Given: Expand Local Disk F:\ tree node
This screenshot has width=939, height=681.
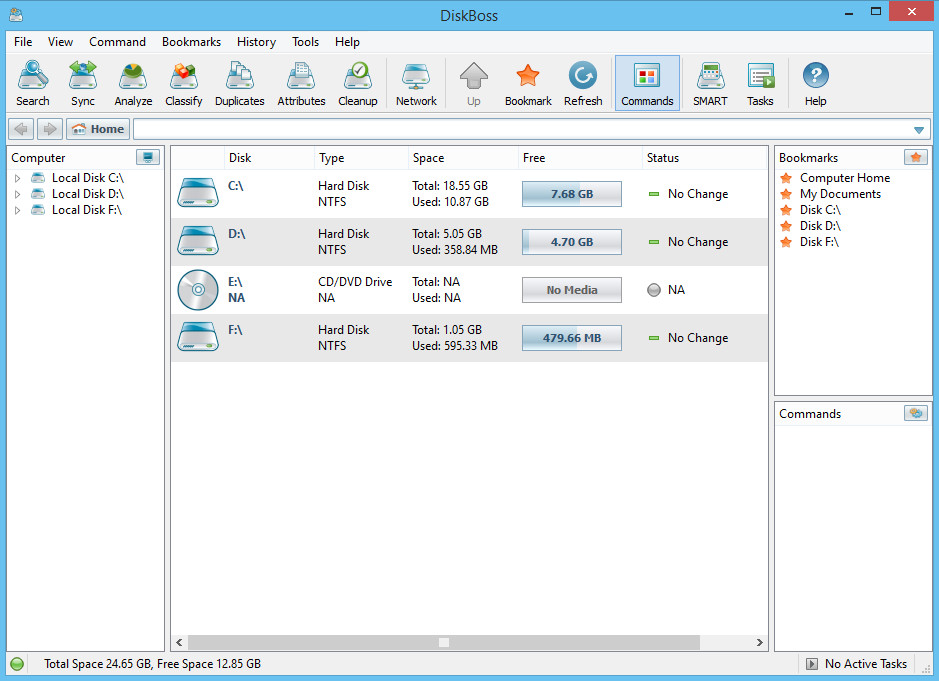Looking at the screenshot, I should pyautogui.click(x=17, y=210).
